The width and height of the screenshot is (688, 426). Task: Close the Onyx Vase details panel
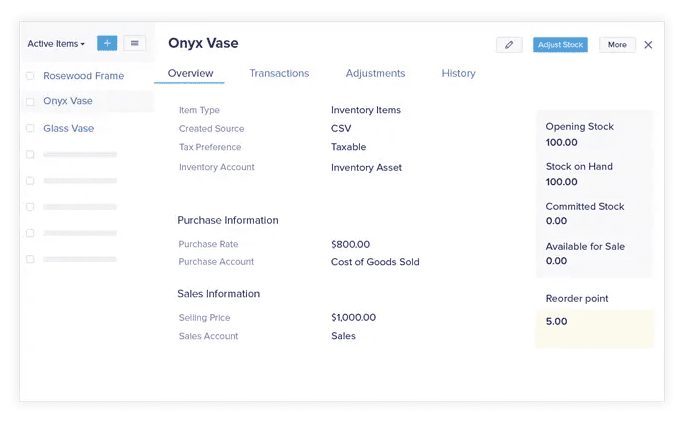[648, 45]
